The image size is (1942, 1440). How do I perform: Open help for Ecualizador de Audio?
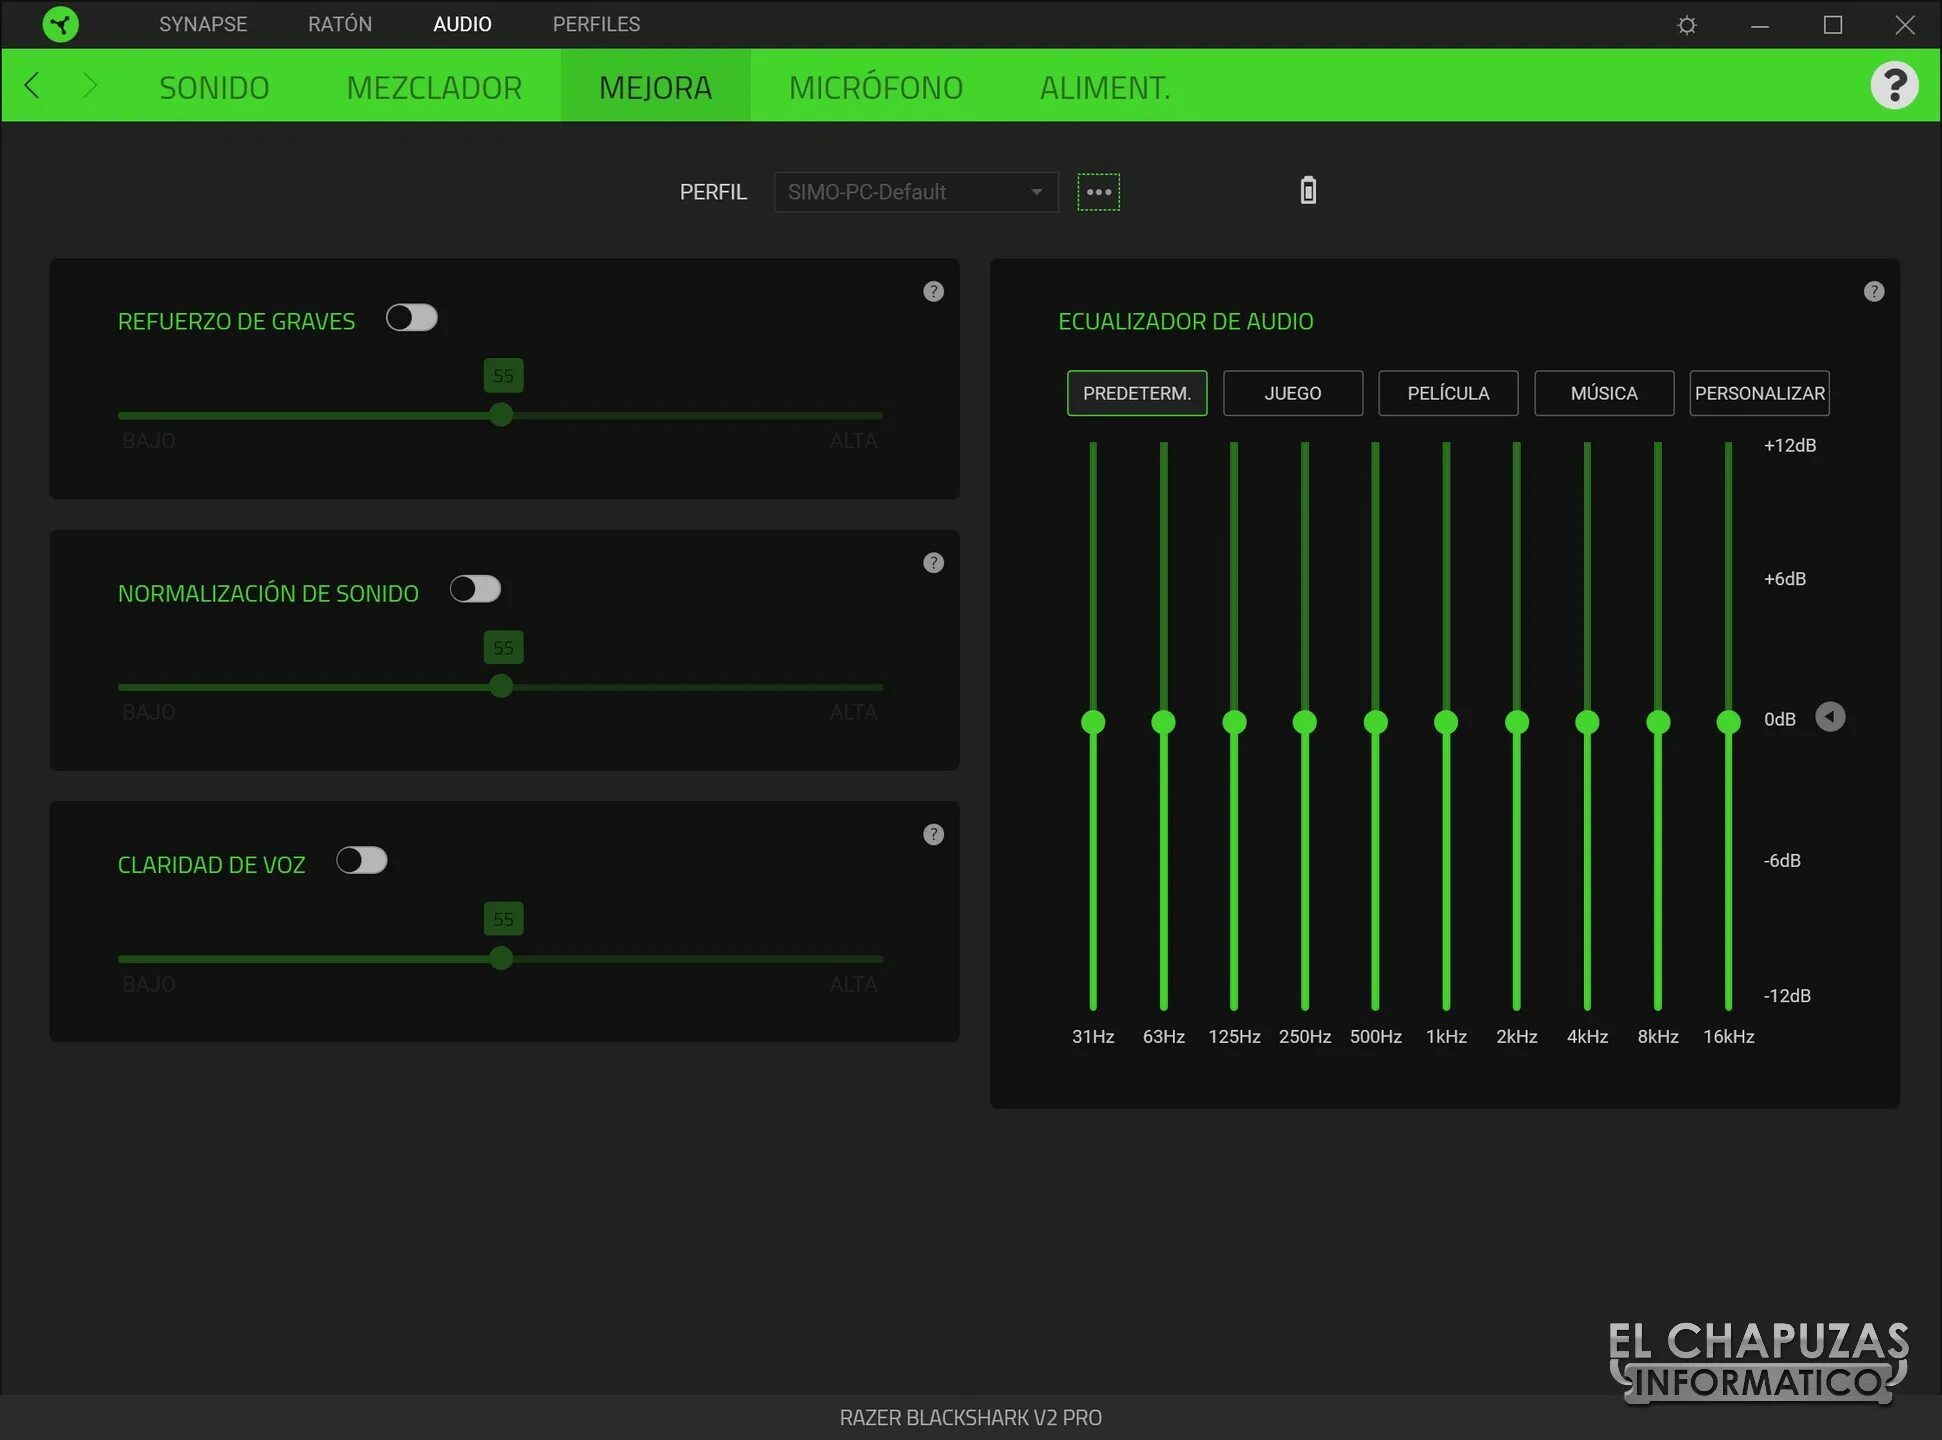(1873, 292)
